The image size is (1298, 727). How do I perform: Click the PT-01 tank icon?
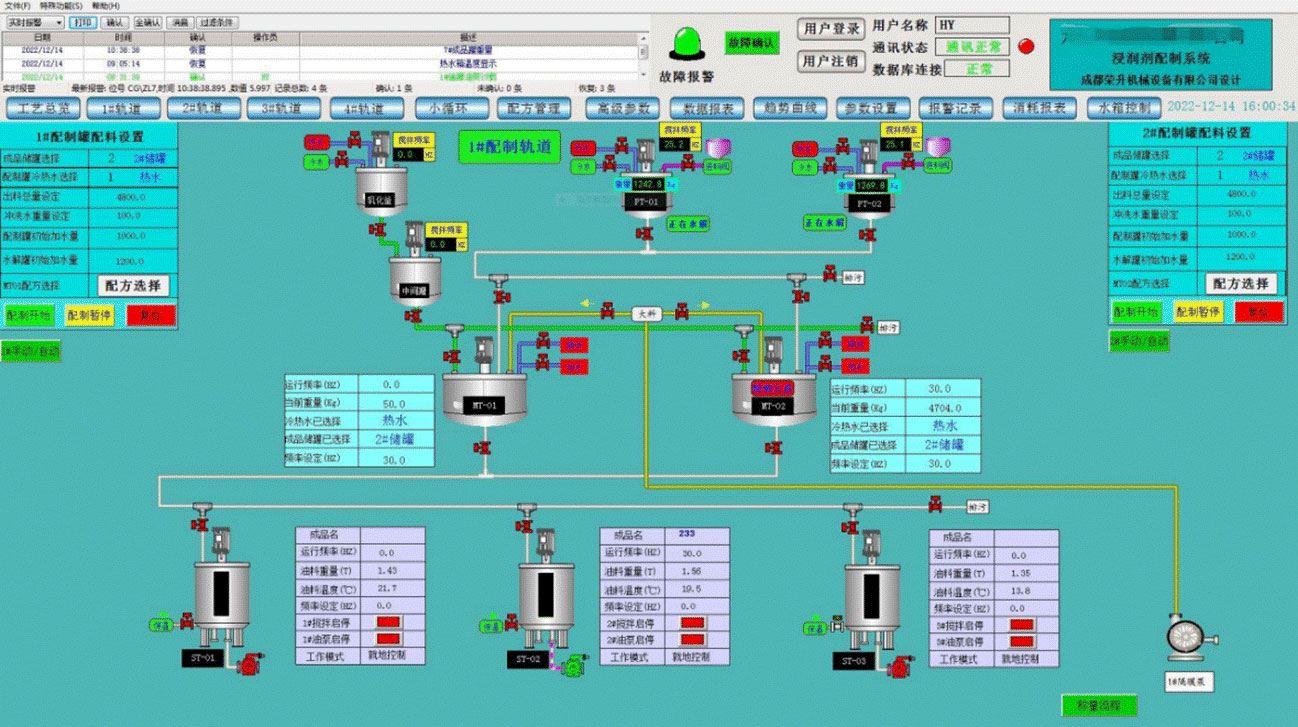coord(644,201)
